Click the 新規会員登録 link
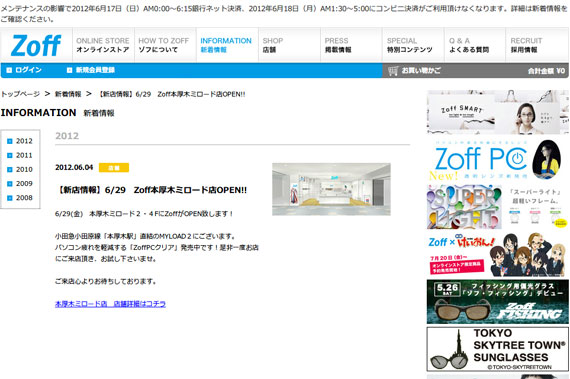This screenshot has width=570, height=379. click(x=95, y=70)
